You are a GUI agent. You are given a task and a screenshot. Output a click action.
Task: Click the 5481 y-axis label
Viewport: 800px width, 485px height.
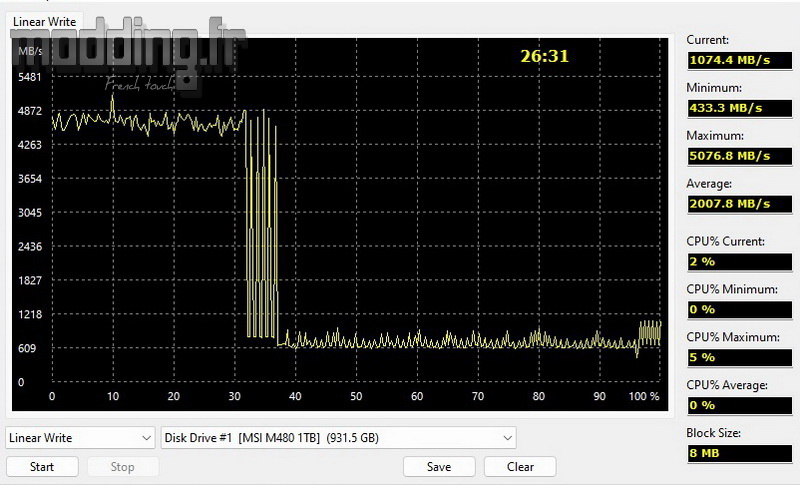(x=30, y=77)
